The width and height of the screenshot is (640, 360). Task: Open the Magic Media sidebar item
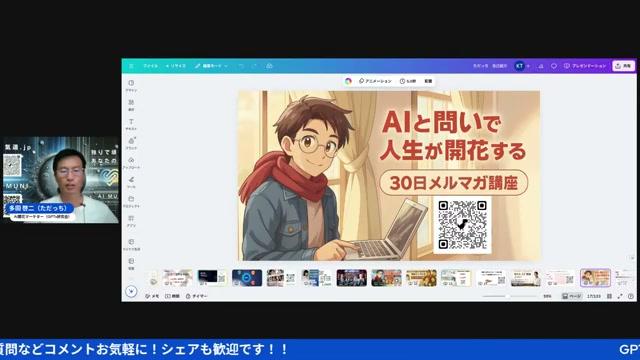click(131, 244)
